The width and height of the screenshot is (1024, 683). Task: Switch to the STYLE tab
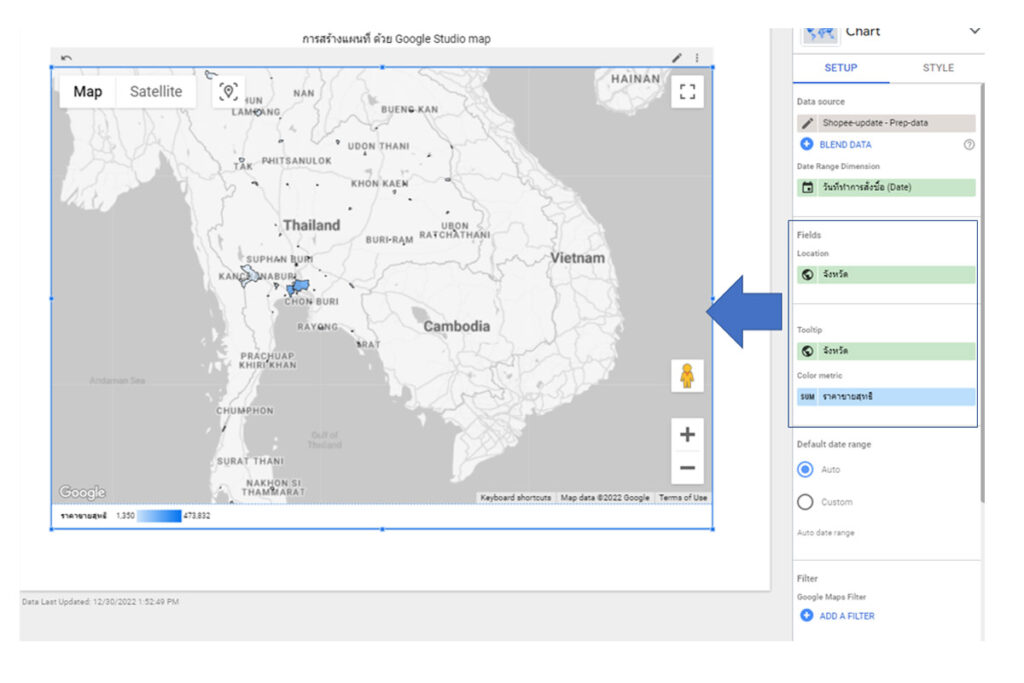938,68
